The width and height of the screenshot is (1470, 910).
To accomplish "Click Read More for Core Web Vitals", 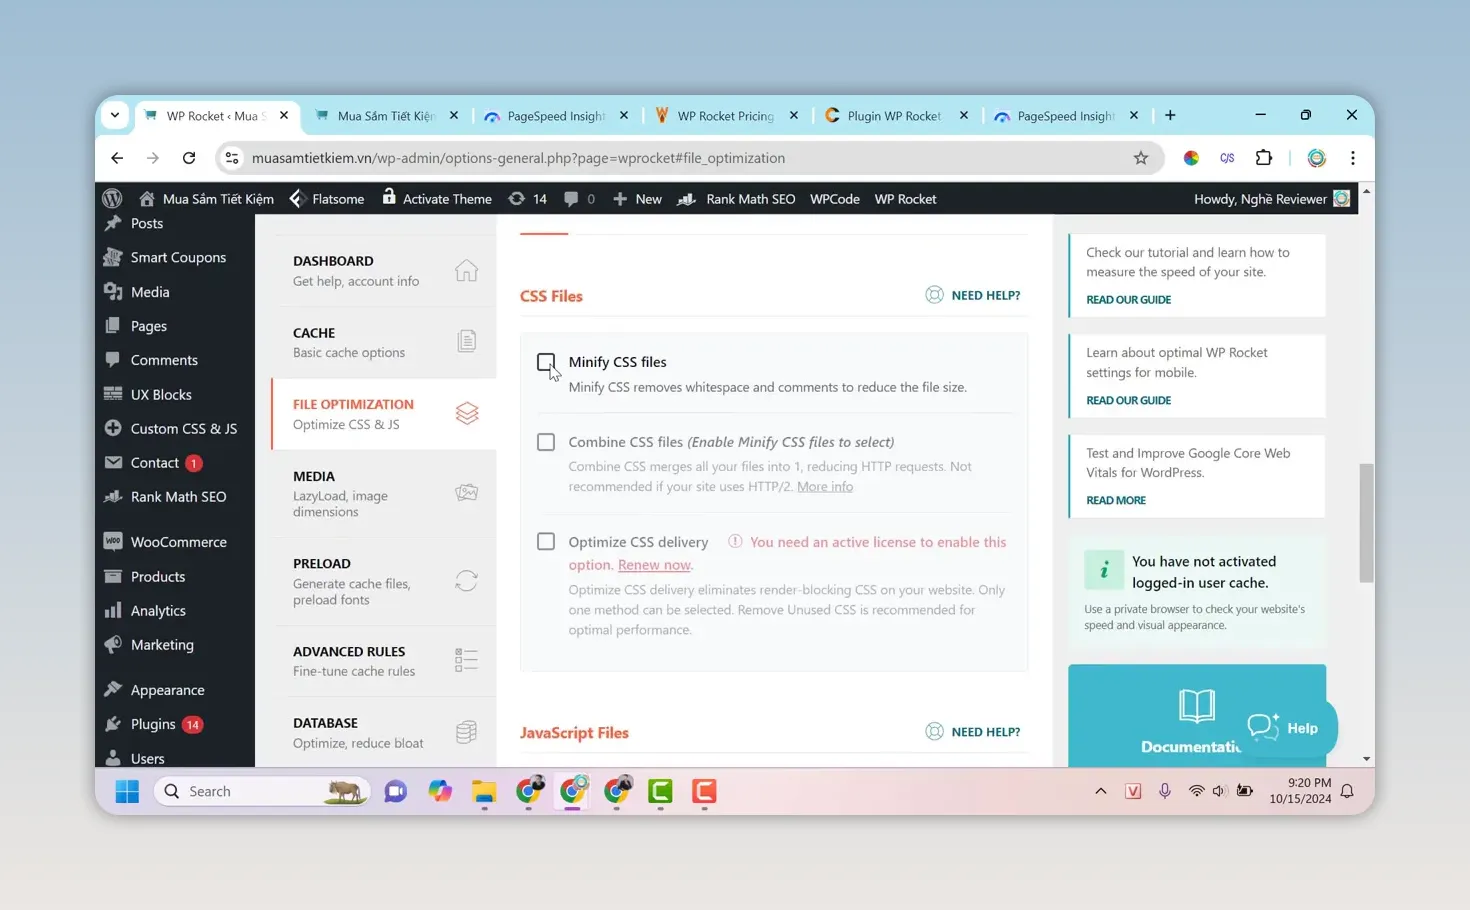I will point(1116,500).
